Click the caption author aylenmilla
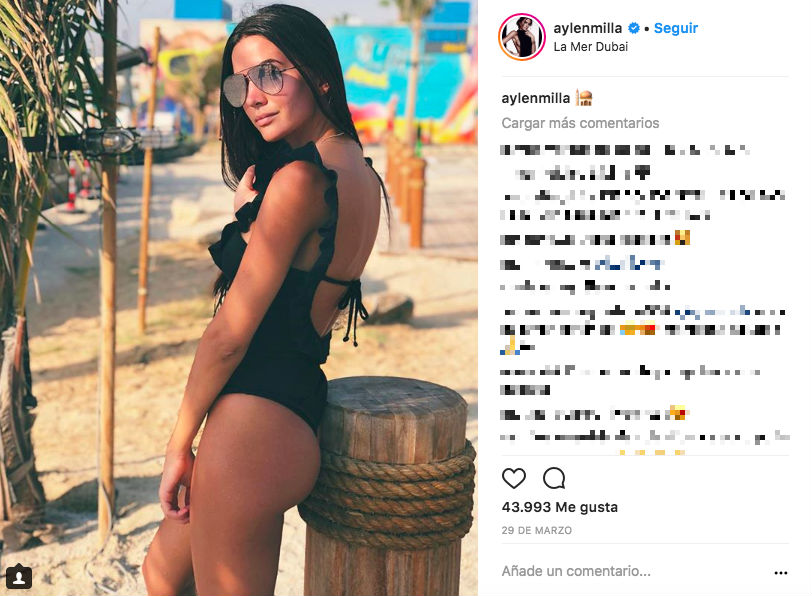The width and height of the screenshot is (812, 596). pyautogui.click(x=535, y=98)
